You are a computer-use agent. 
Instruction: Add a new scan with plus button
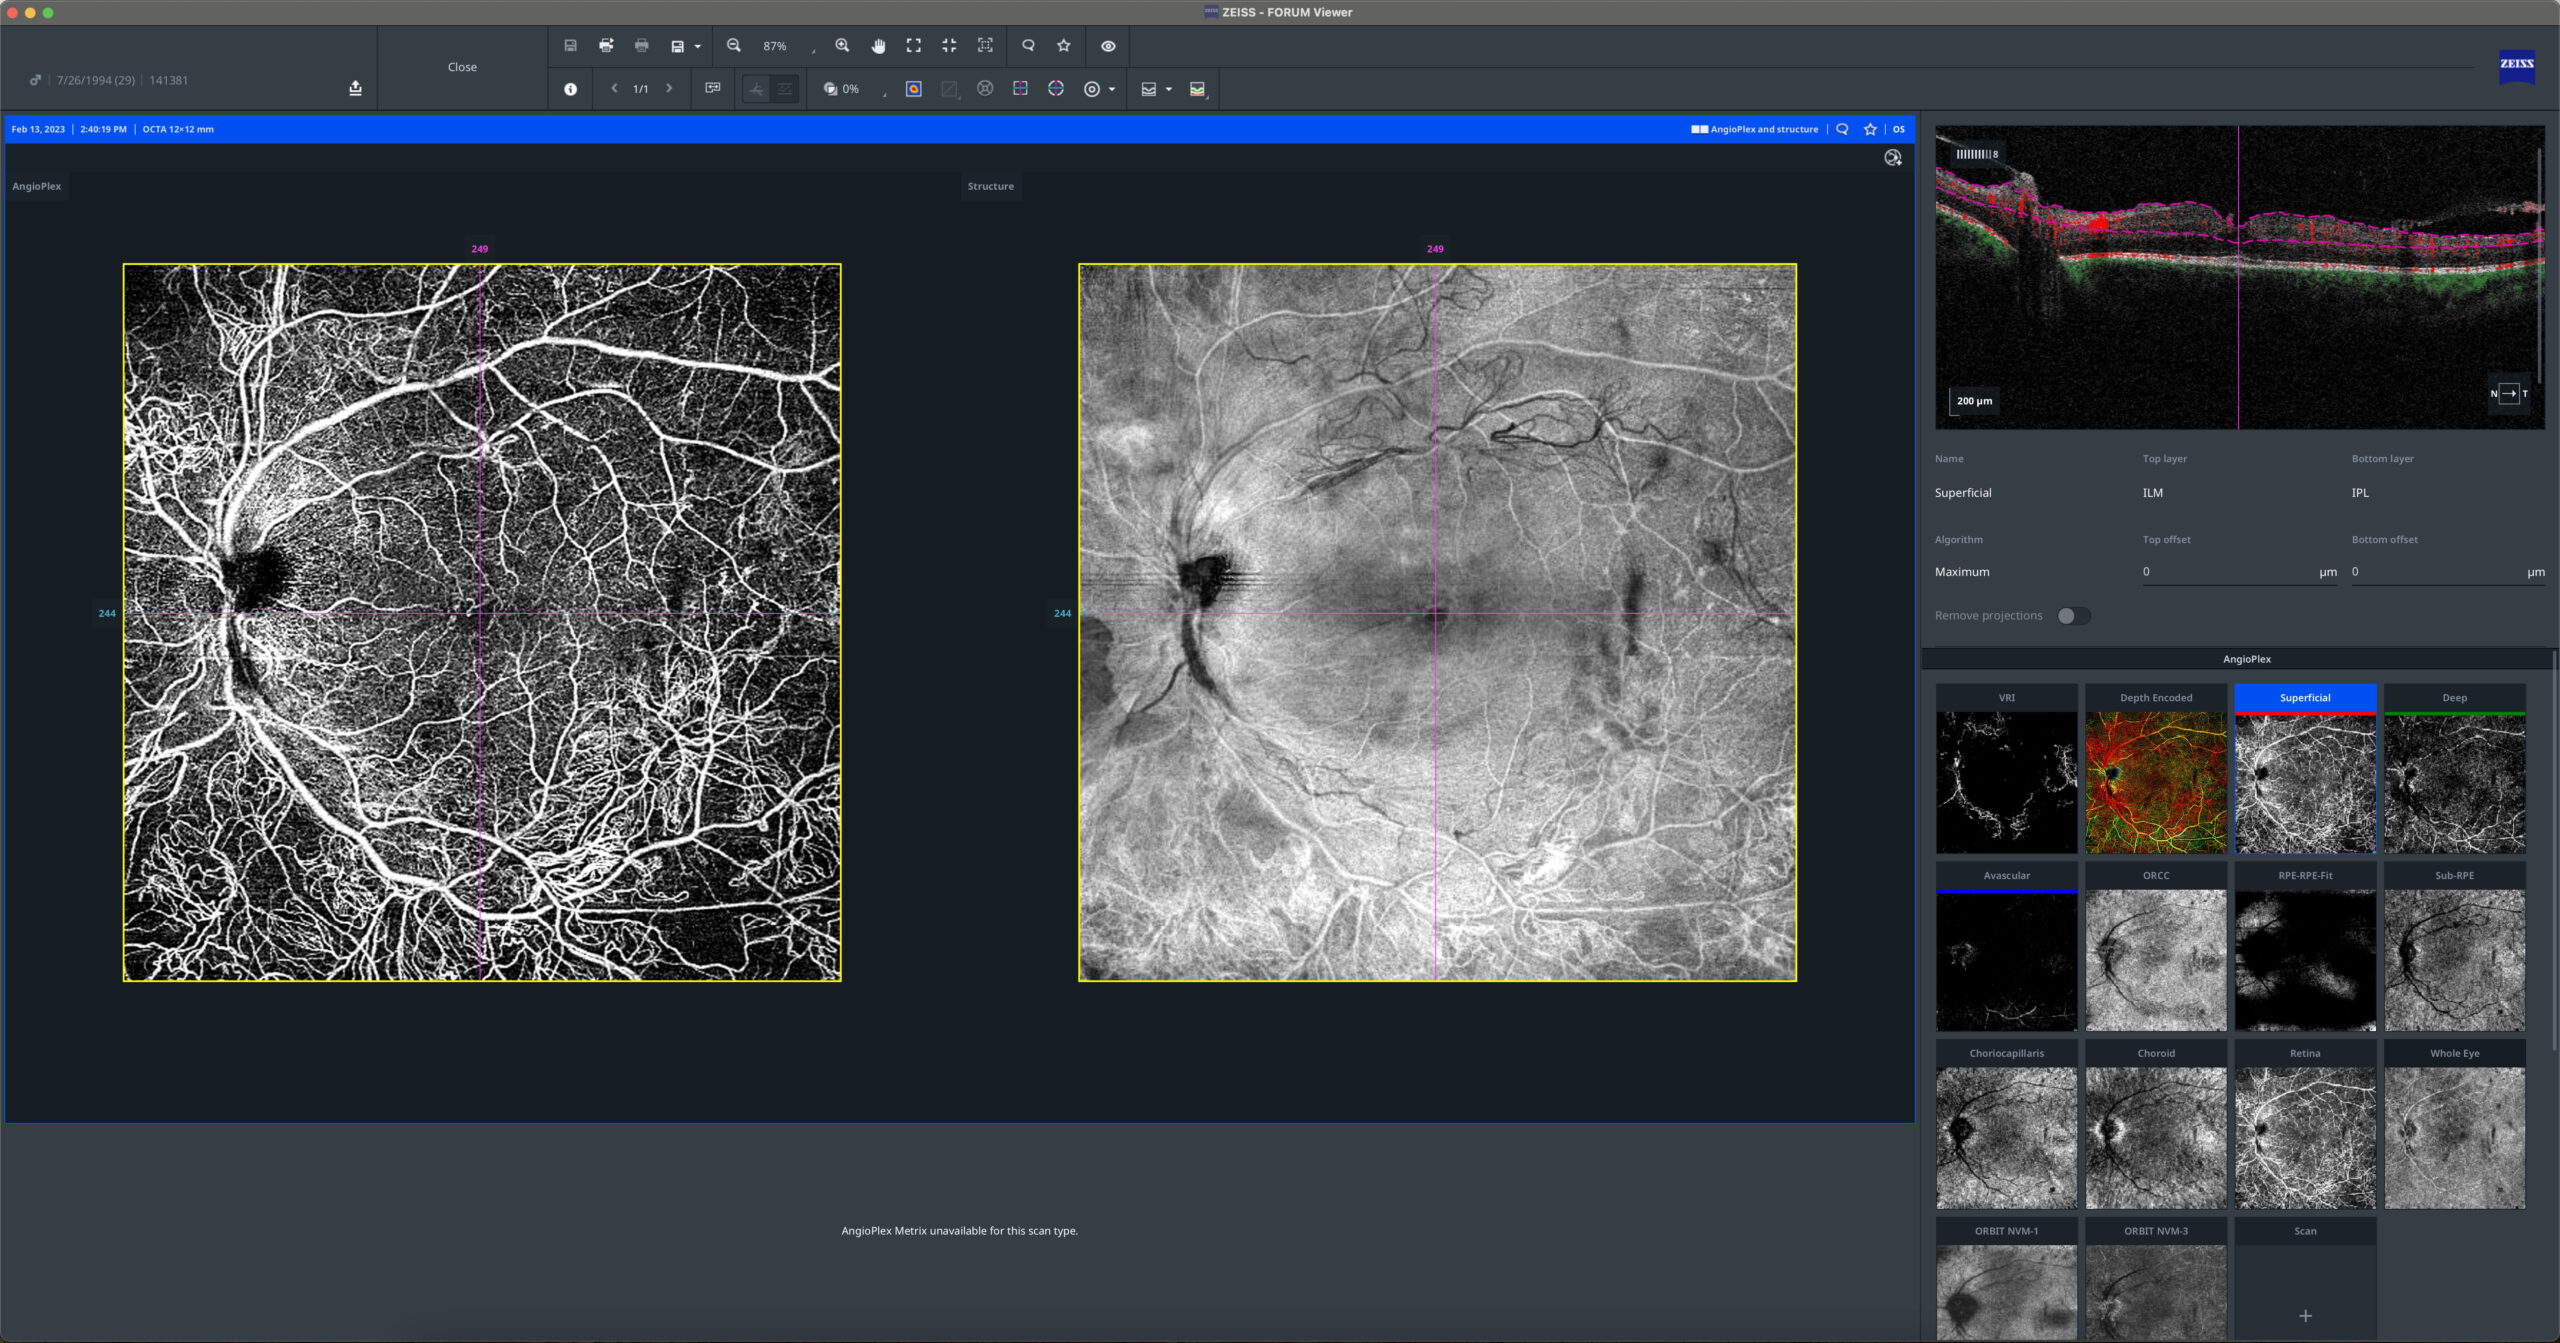[2305, 1315]
